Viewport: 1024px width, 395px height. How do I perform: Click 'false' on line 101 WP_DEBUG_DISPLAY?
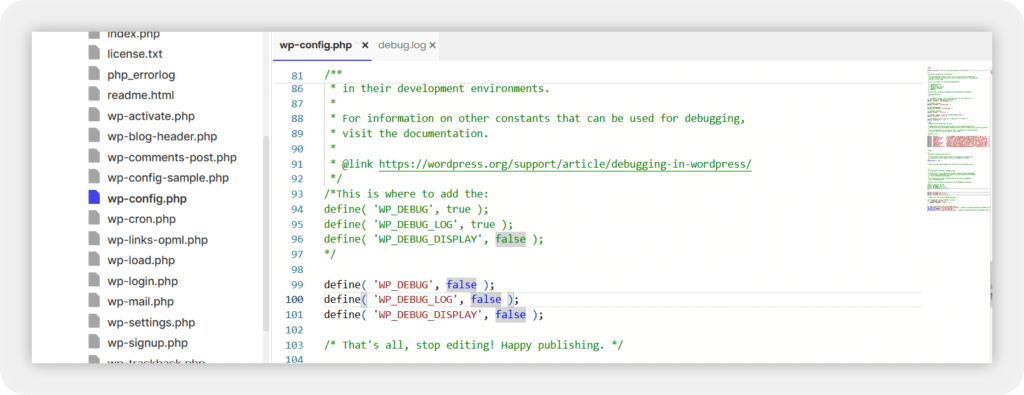pos(510,315)
